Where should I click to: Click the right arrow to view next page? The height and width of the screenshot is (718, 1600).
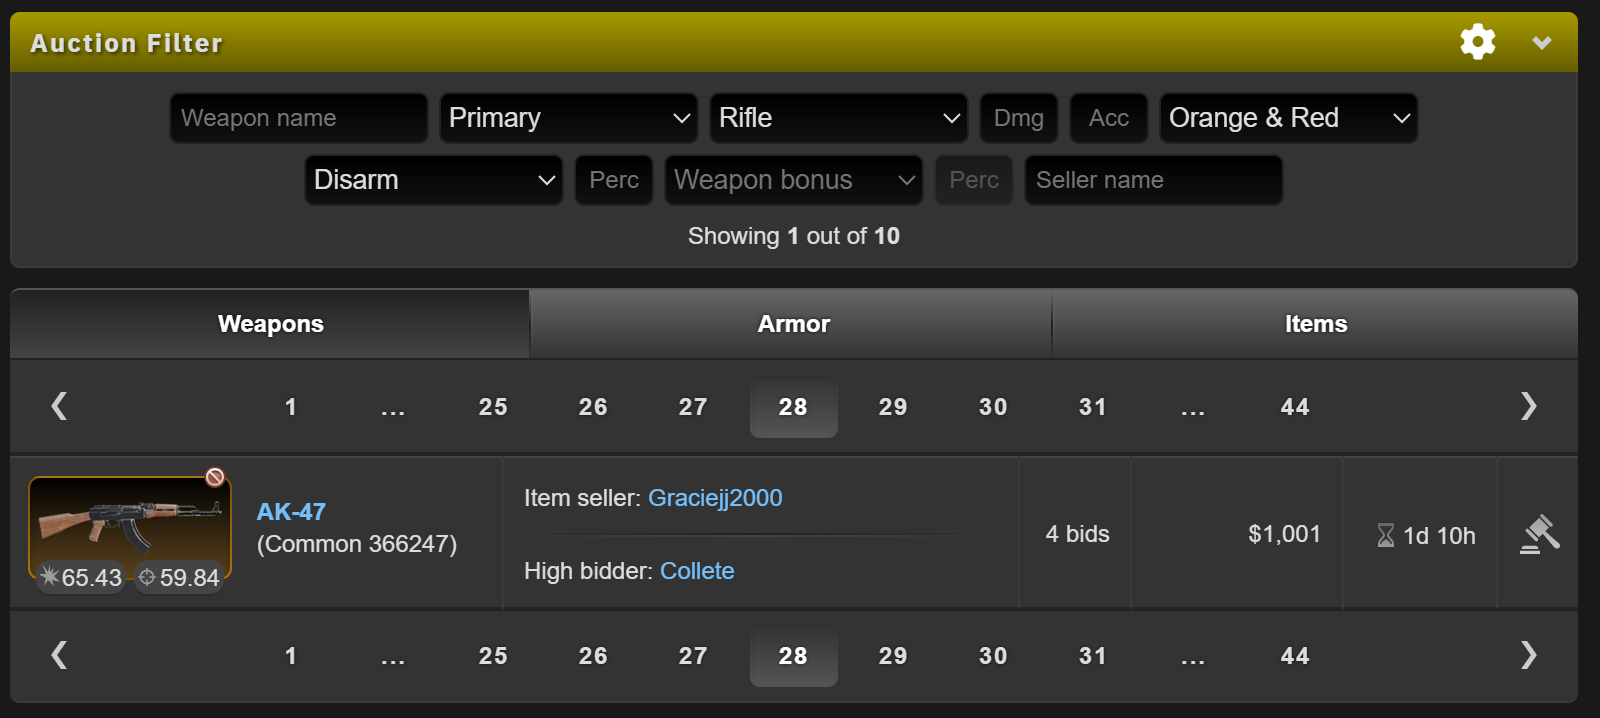[1529, 406]
